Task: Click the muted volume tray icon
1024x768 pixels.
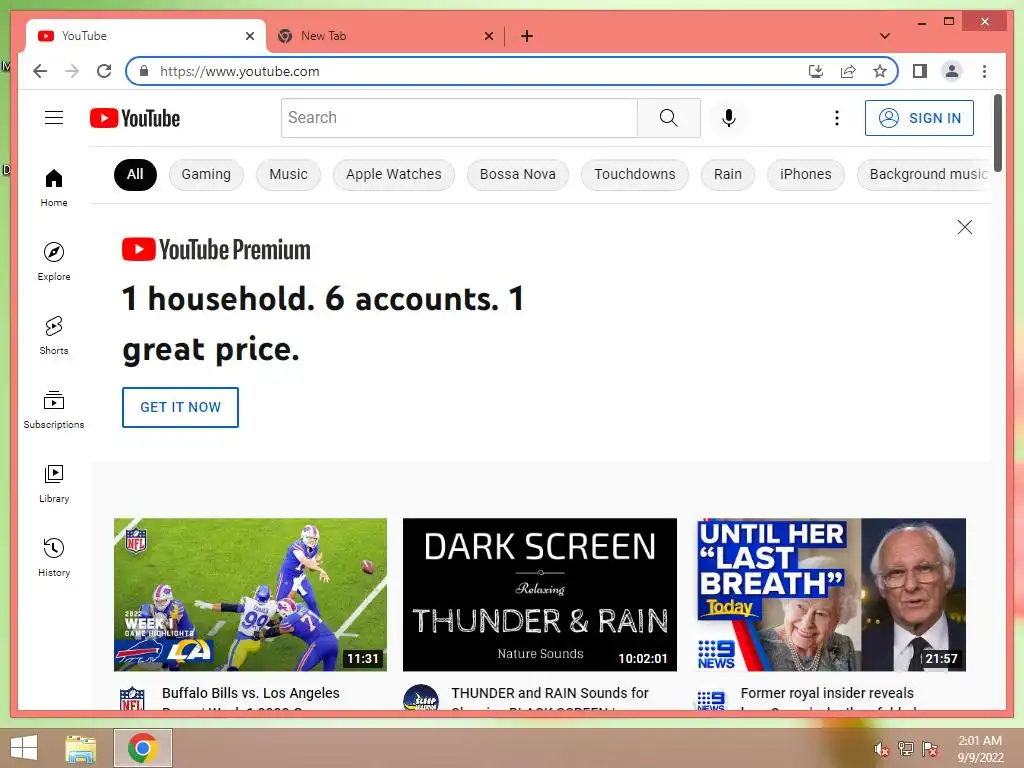Action: 881,749
